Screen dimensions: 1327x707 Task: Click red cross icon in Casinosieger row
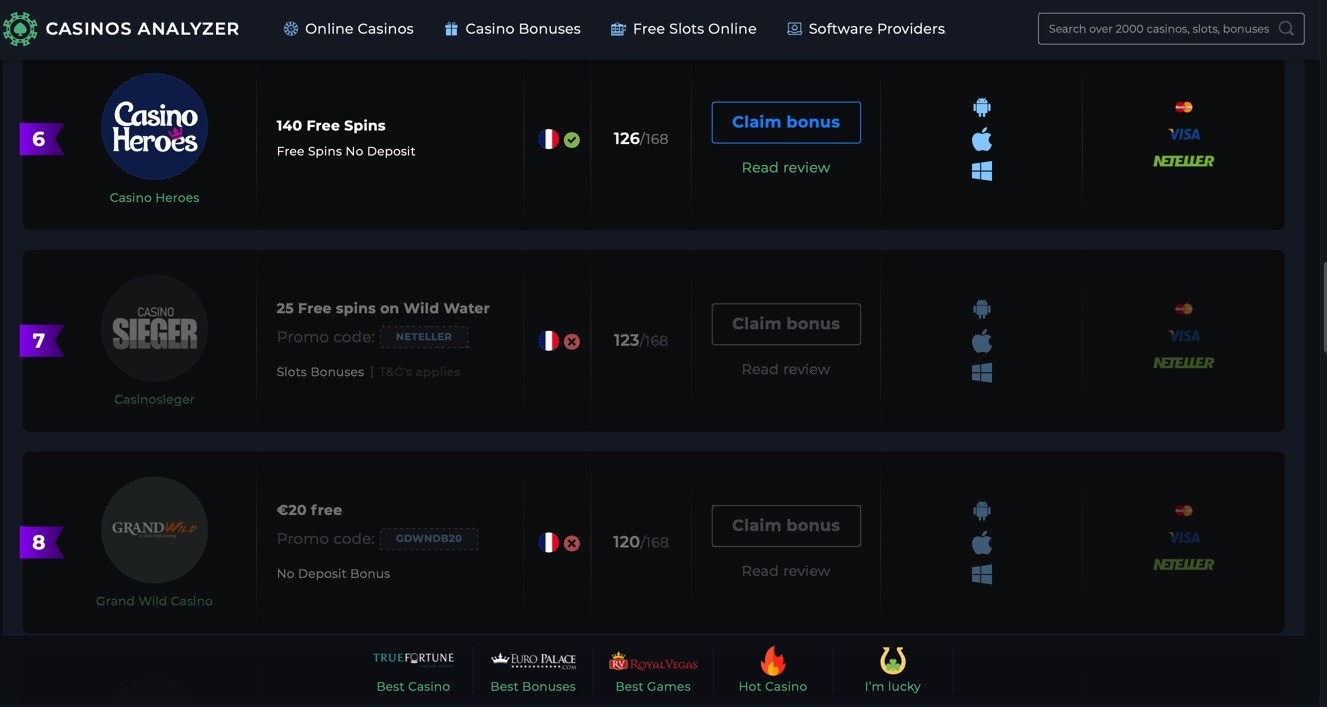tap(572, 342)
